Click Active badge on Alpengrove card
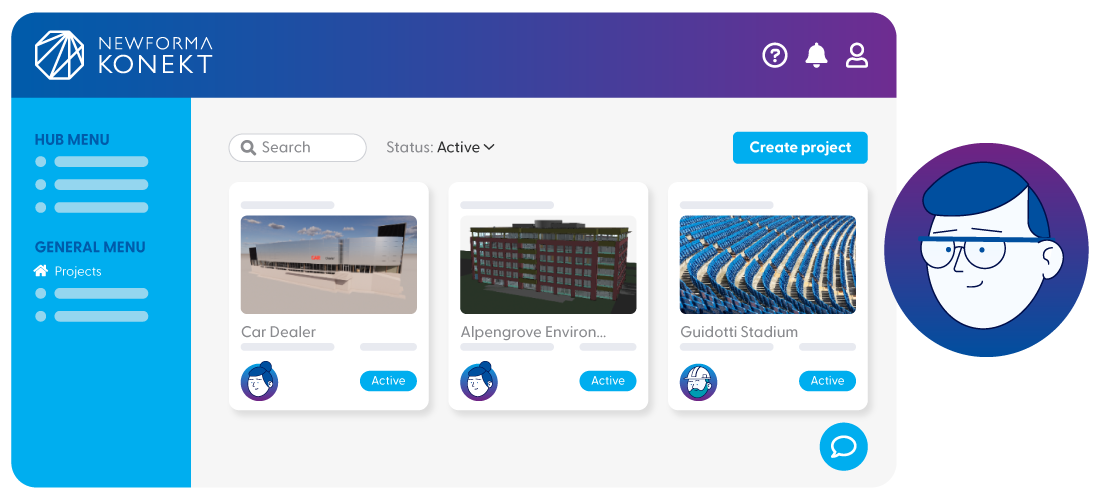1100x500 pixels. (608, 381)
